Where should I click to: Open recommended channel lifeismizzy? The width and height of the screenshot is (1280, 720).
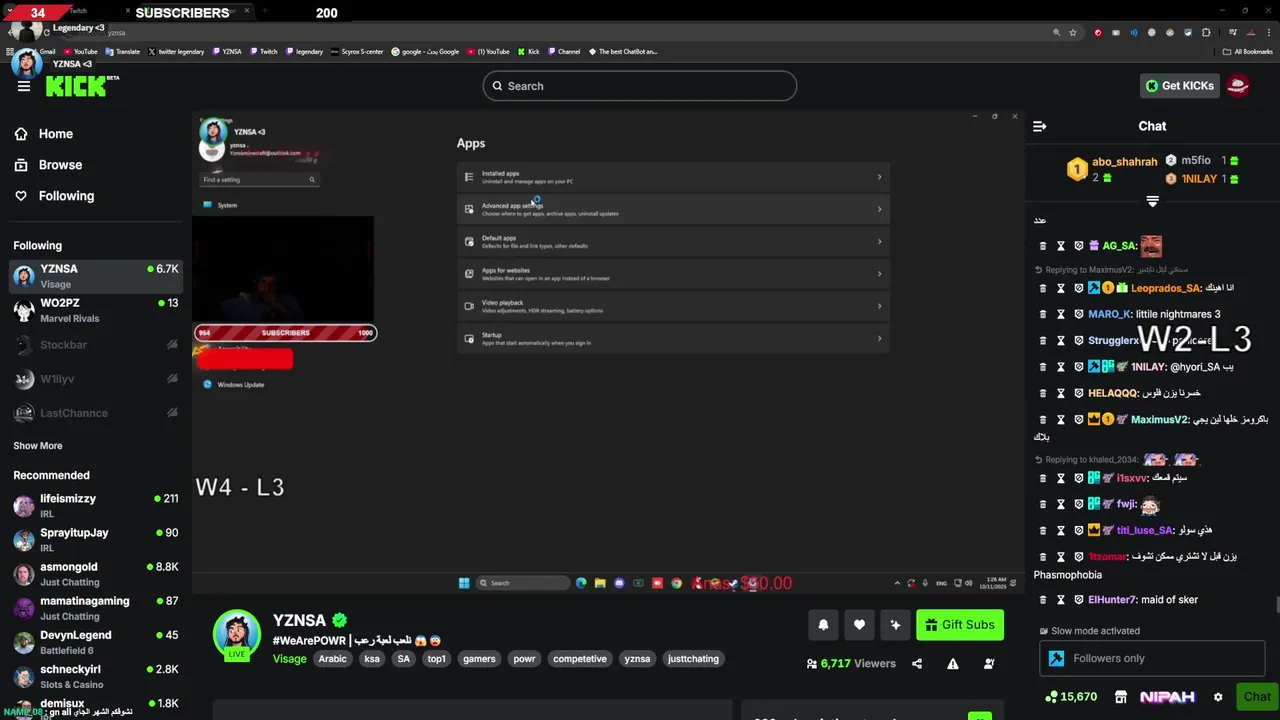[x=96, y=505]
